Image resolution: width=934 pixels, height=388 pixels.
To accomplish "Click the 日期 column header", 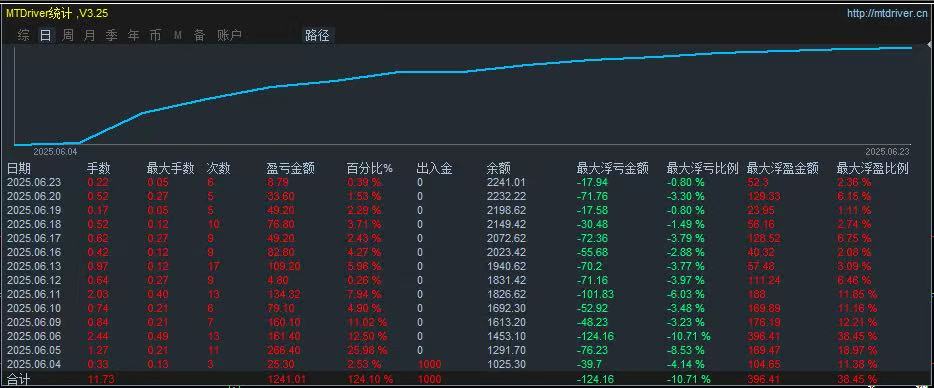I will tap(18, 169).
